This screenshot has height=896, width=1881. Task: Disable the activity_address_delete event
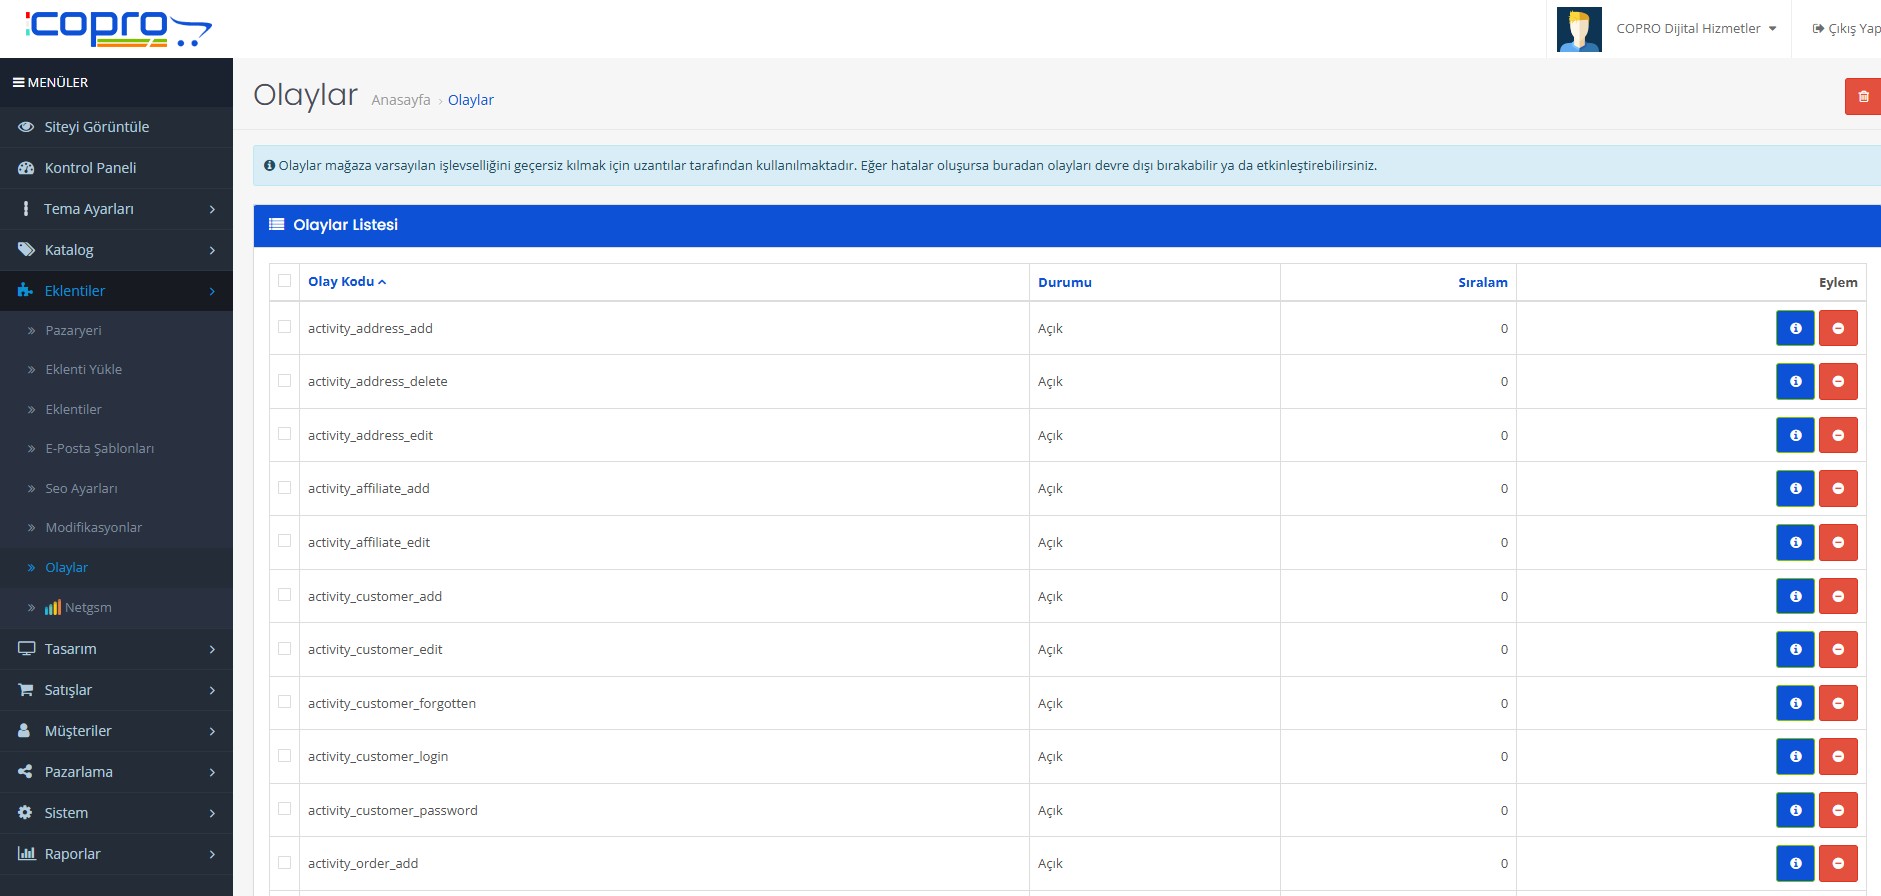click(x=1837, y=382)
